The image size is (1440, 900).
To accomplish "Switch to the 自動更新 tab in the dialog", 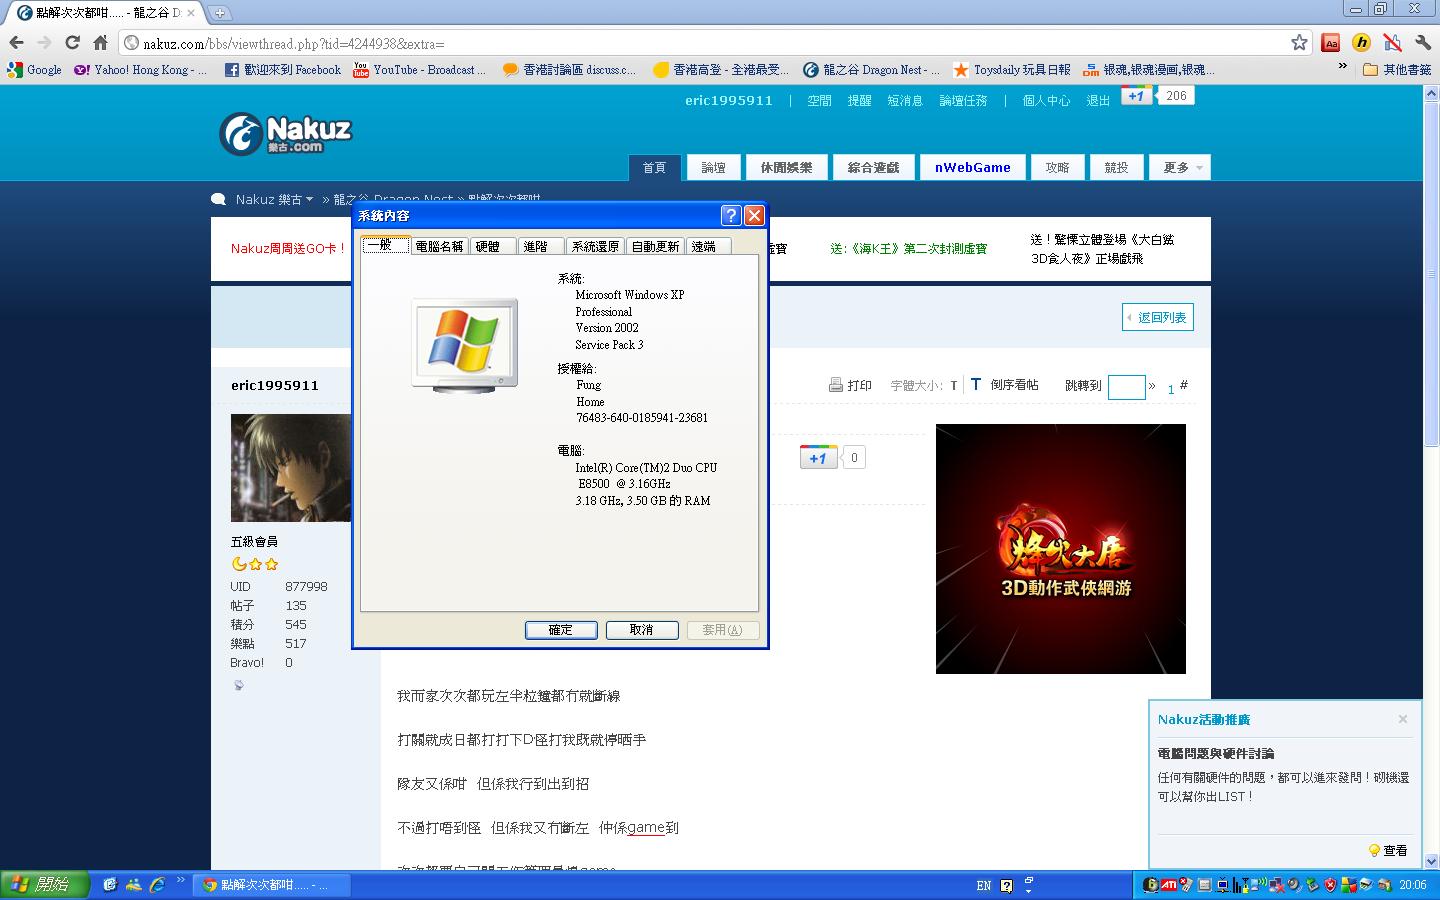I will coord(655,246).
